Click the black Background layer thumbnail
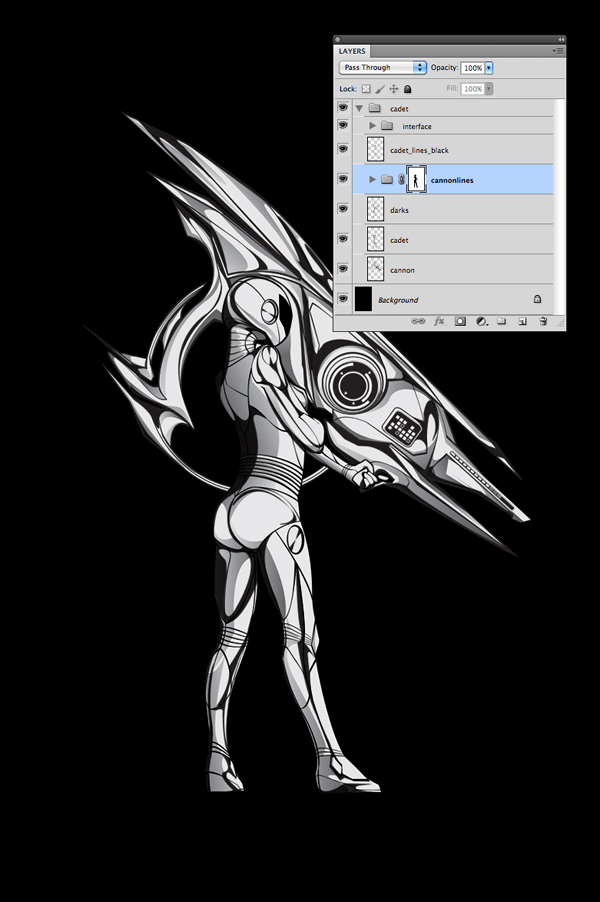Viewport: 600px width, 902px height. (x=363, y=299)
